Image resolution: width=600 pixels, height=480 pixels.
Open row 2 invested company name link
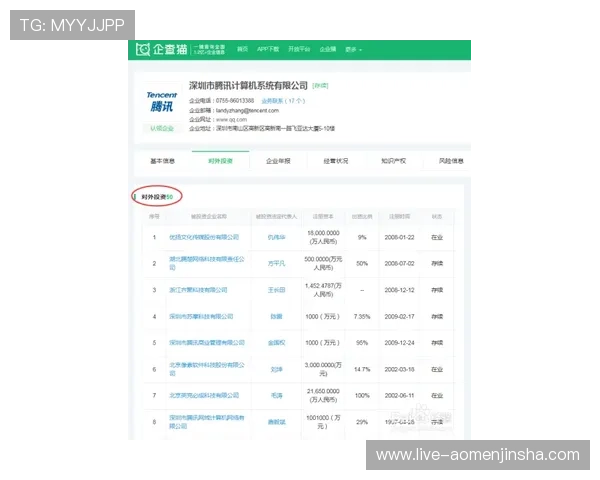pos(207,263)
